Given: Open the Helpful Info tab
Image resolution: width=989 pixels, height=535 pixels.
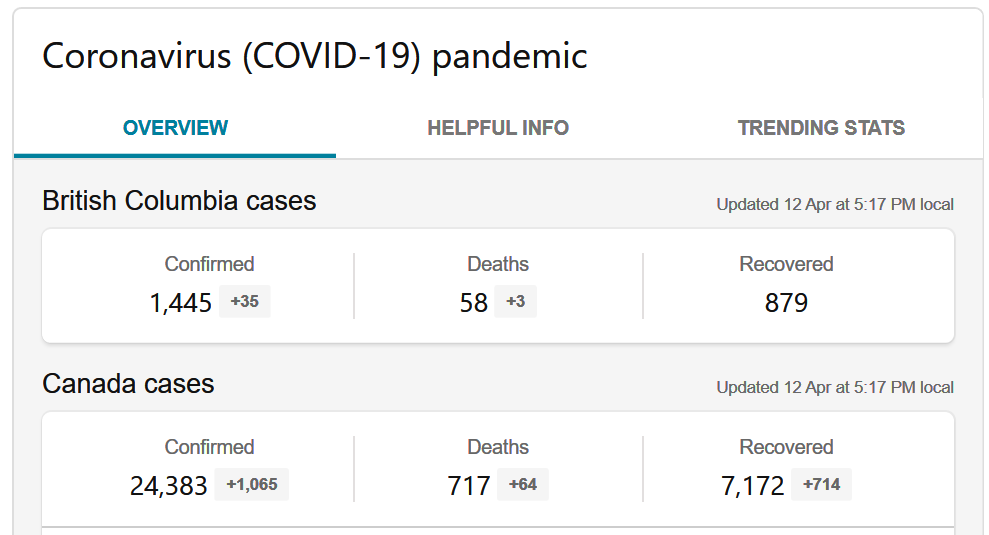Looking at the screenshot, I should [x=498, y=128].
